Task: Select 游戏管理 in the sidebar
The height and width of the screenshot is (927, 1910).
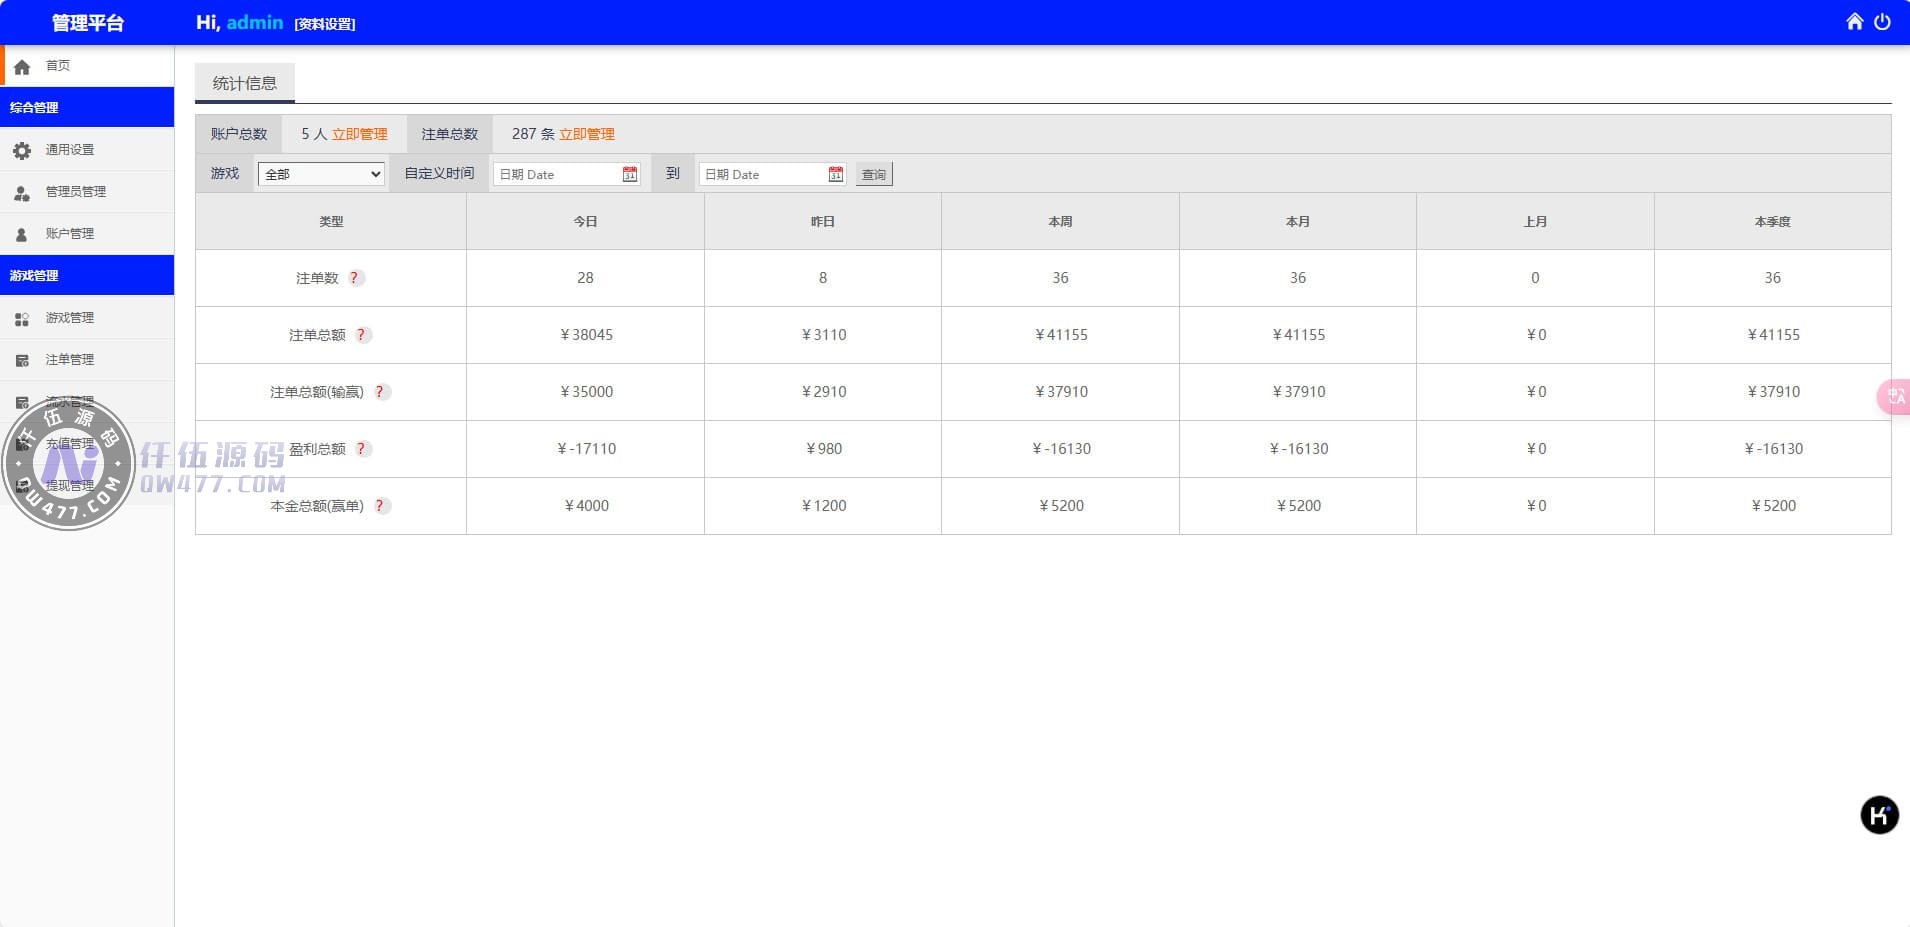Action: tap(69, 318)
